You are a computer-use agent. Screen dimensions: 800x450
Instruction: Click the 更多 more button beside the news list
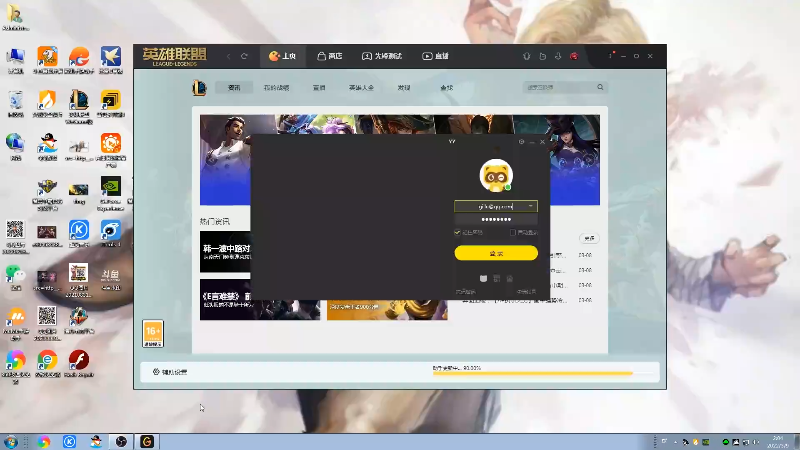[589, 238]
